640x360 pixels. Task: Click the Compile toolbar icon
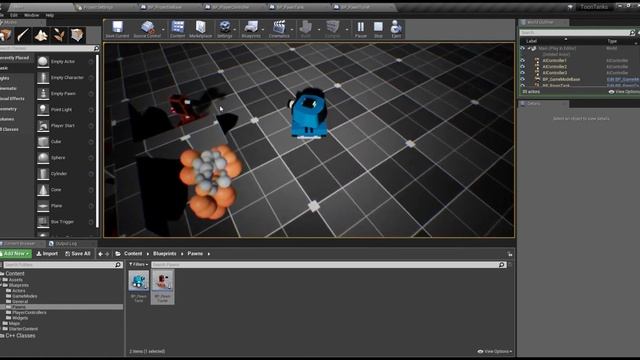[x=333, y=29]
